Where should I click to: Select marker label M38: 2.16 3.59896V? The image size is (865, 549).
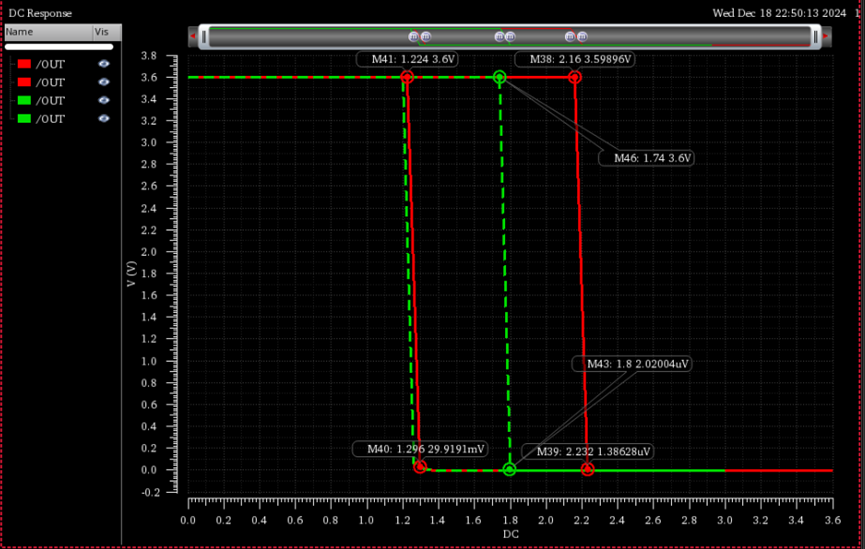click(575, 59)
